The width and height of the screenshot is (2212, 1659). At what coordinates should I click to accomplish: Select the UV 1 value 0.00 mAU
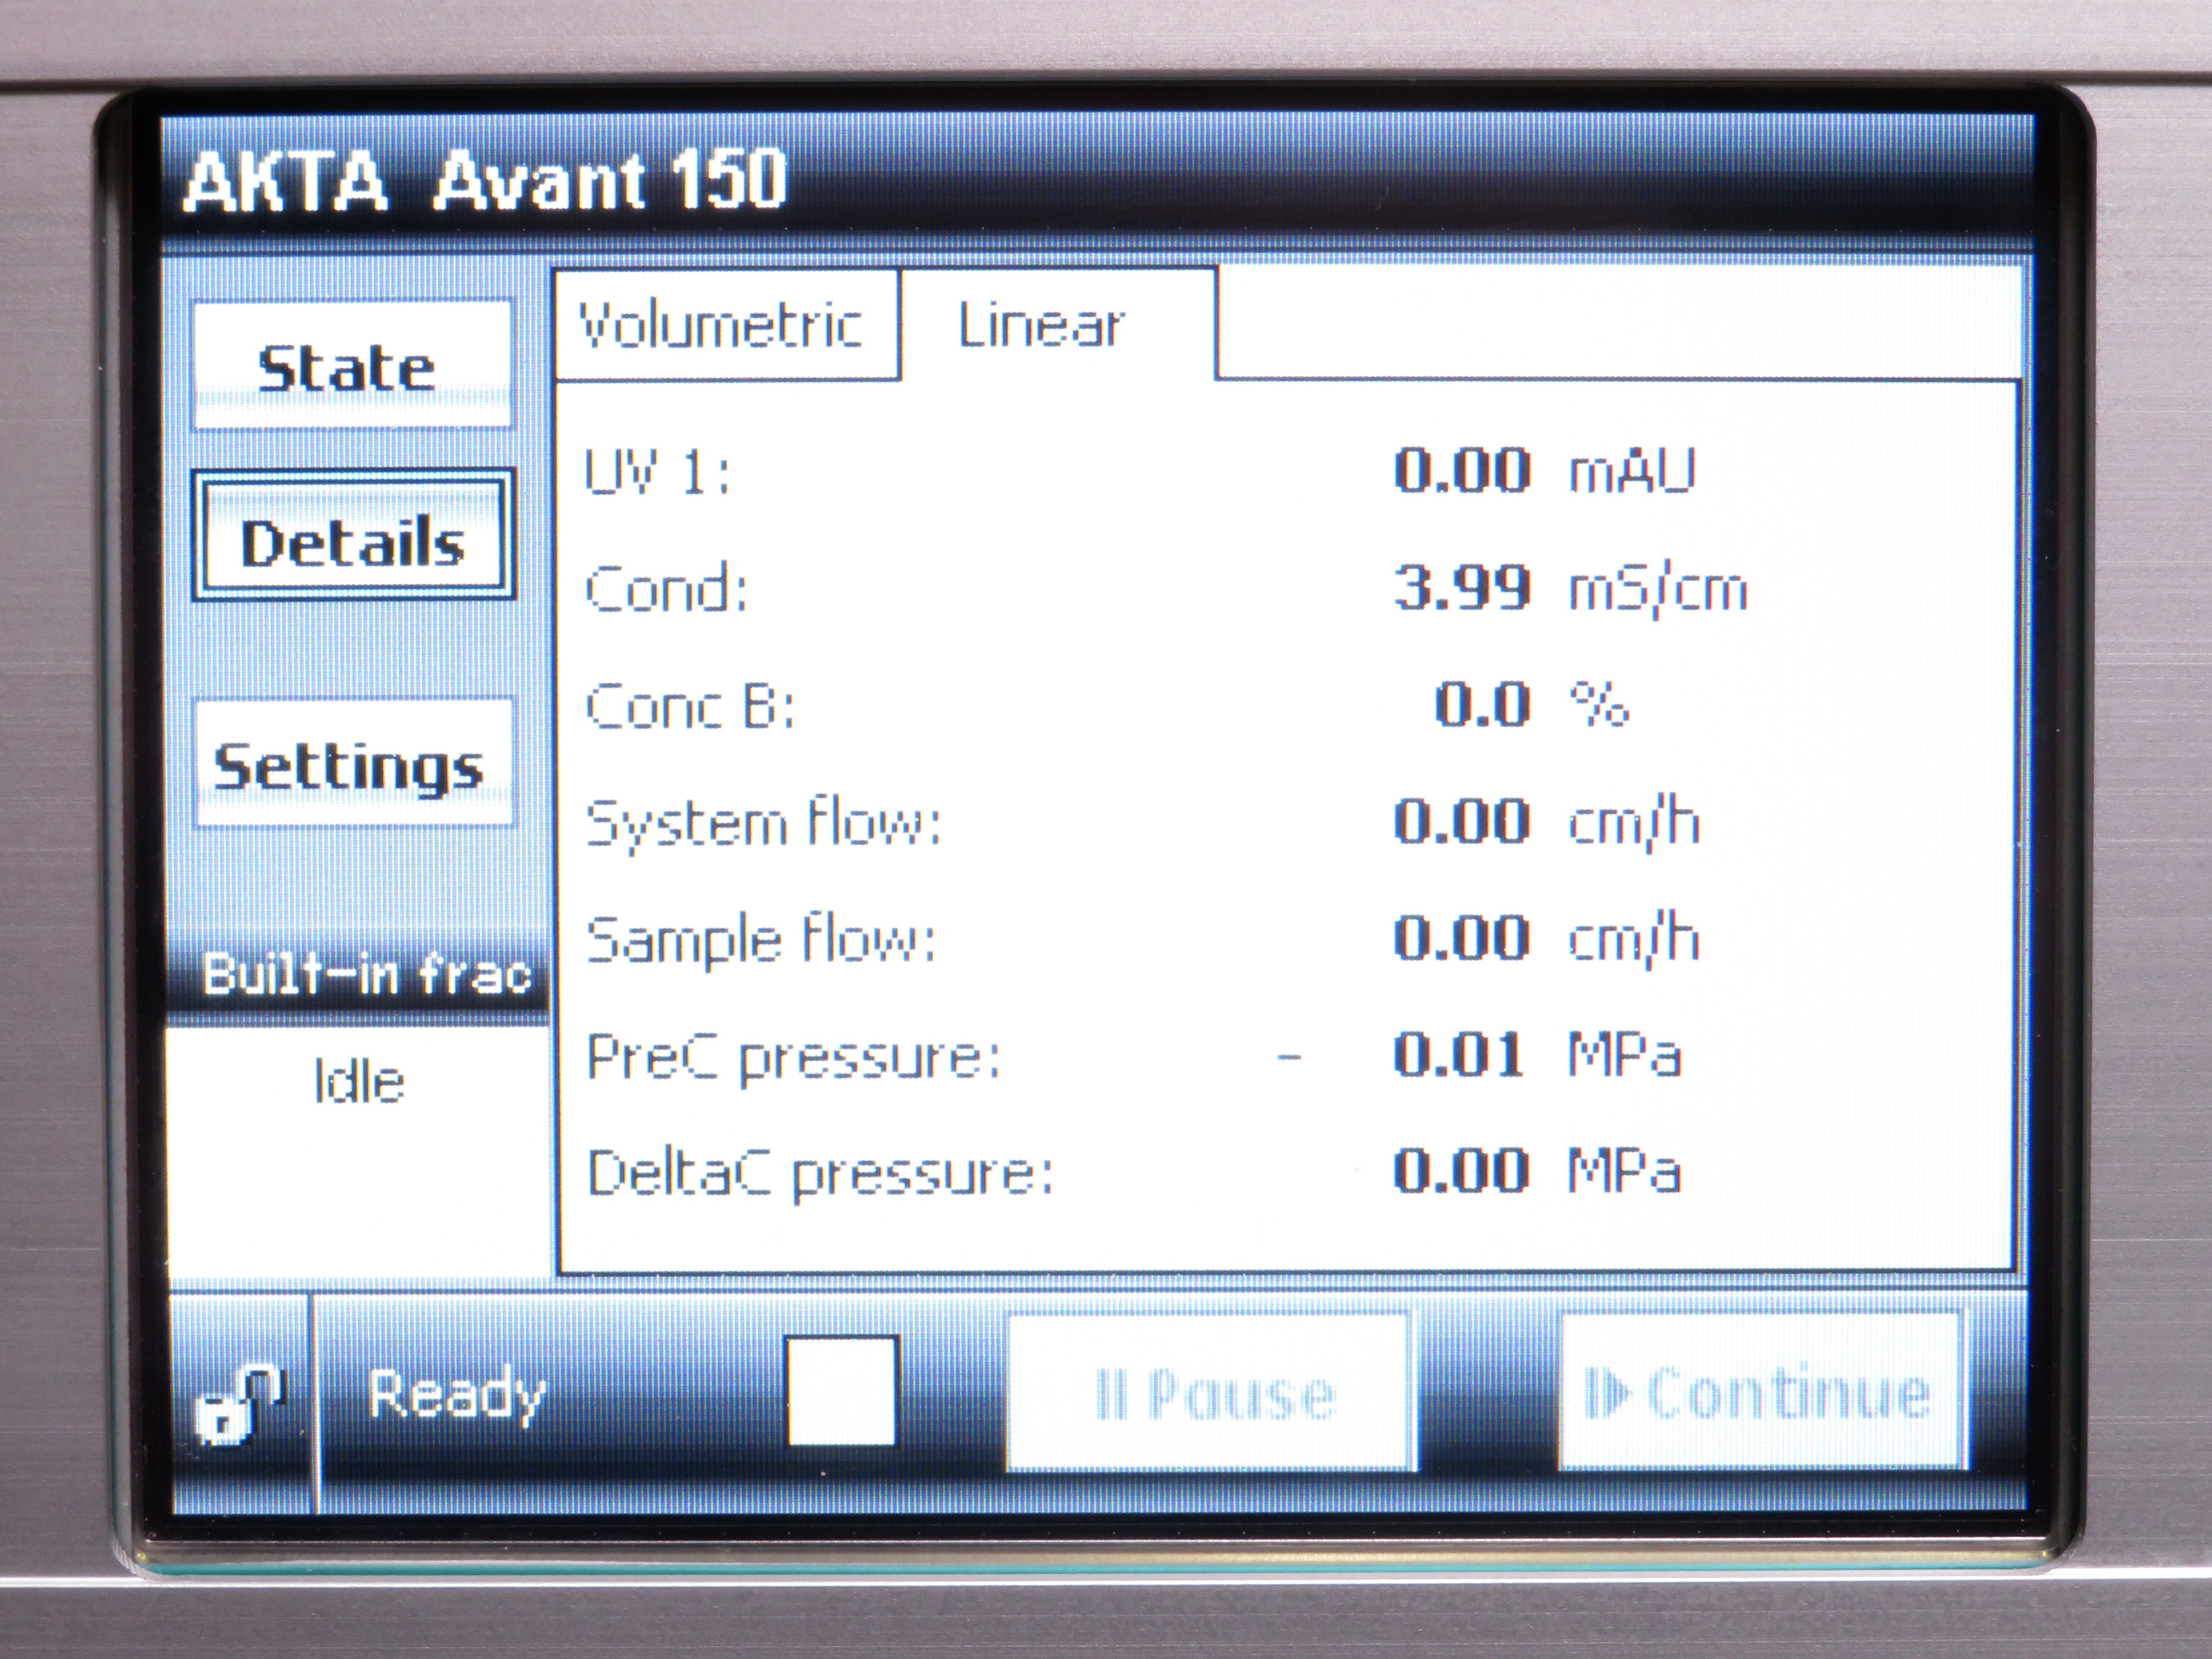[1545, 471]
